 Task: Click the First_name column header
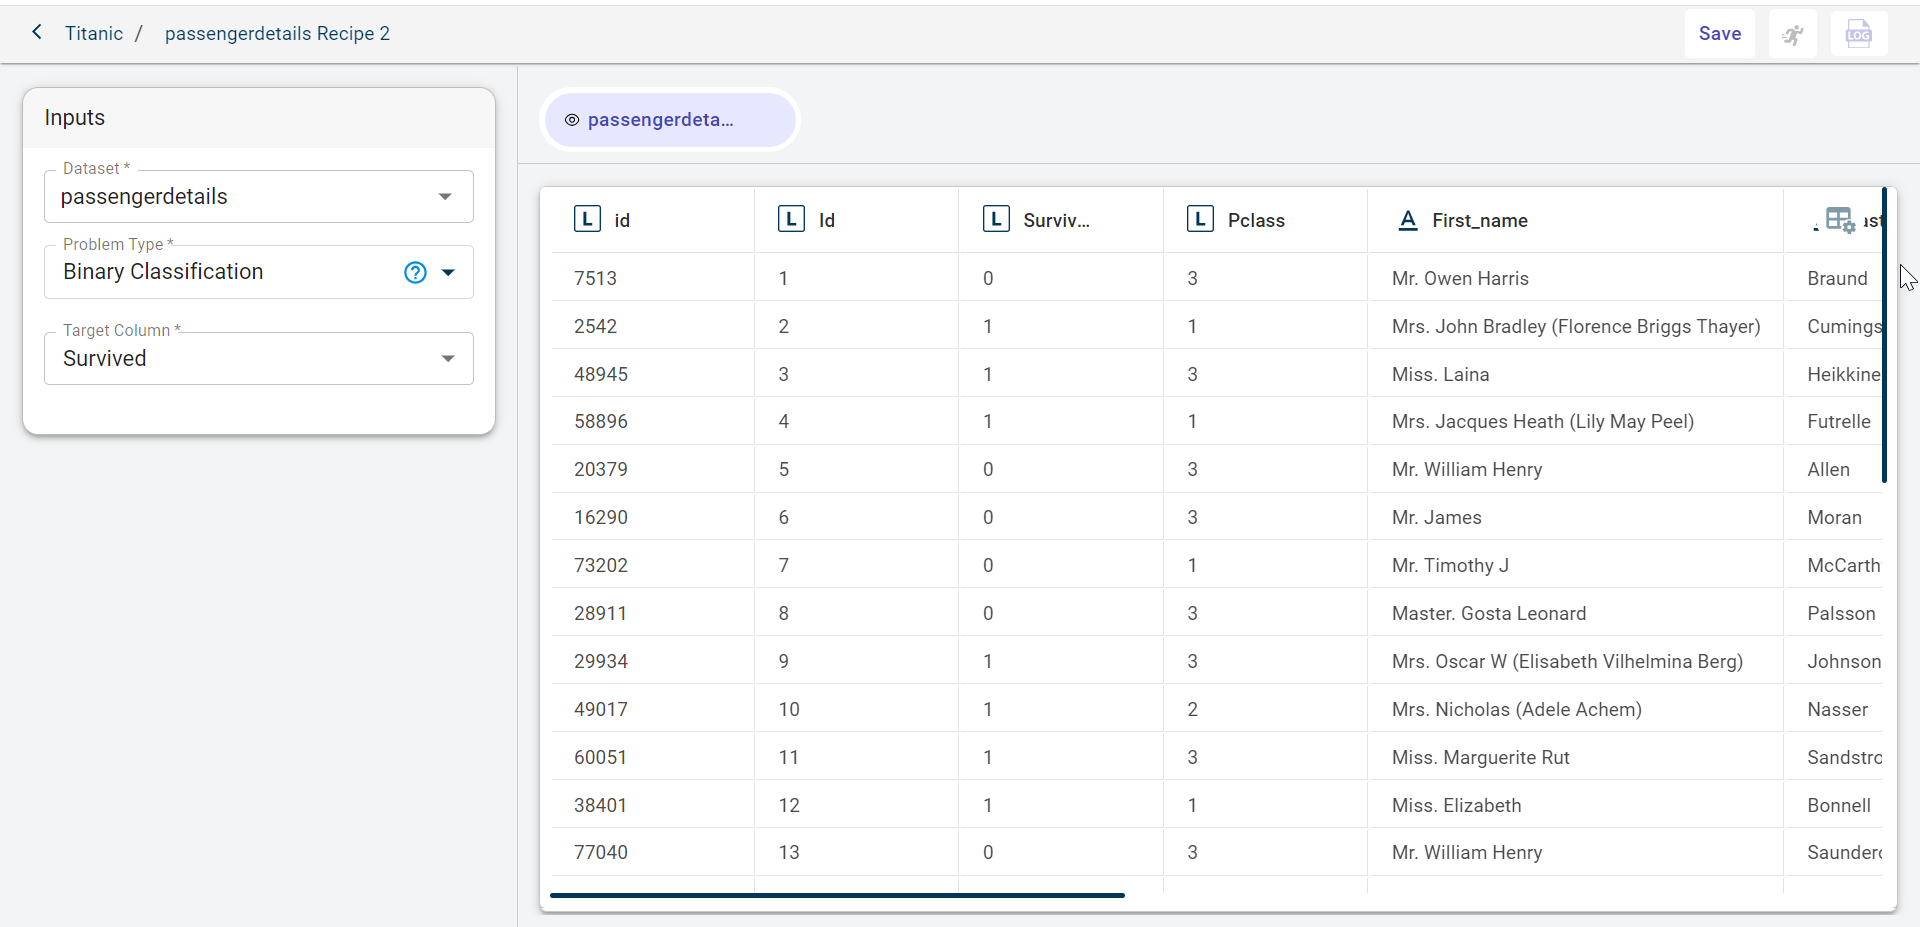(1479, 220)
